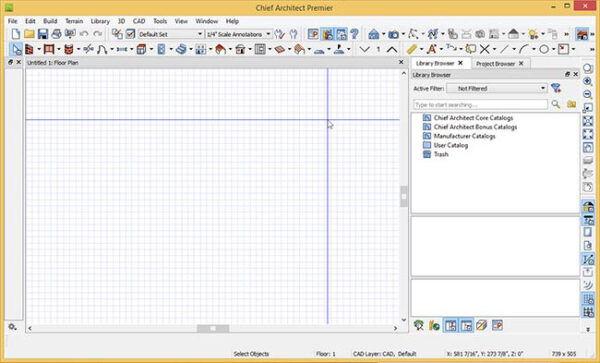Image resolution: width=600 pixels, height=363 pixels.
Task: Click the Redo arrow in the toolbar
Action: tap(98, 34)
